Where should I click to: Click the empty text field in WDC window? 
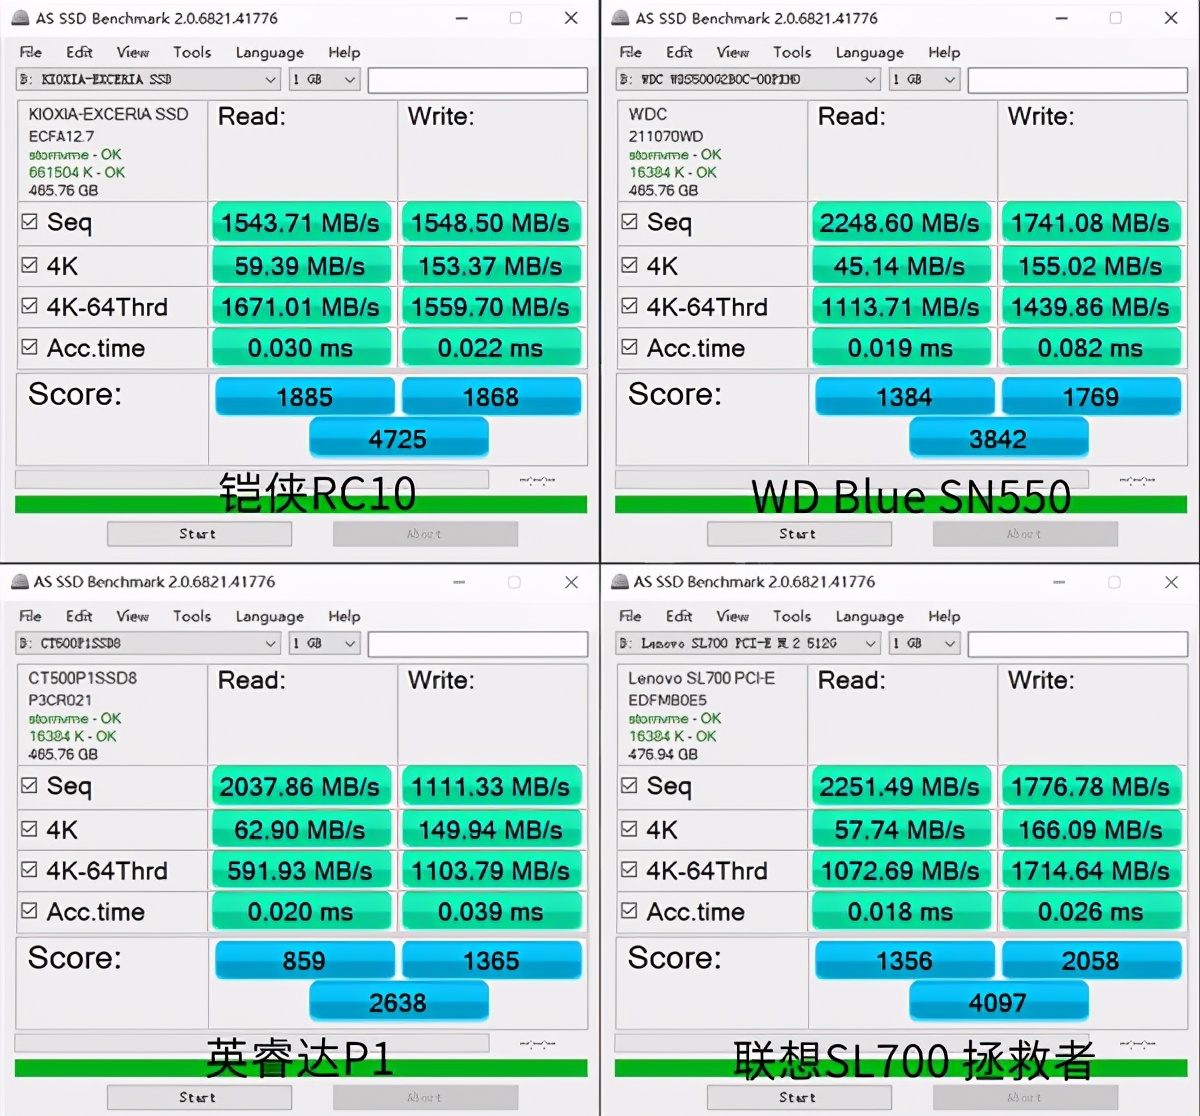pyautogui.click(x=1078, y=80)
